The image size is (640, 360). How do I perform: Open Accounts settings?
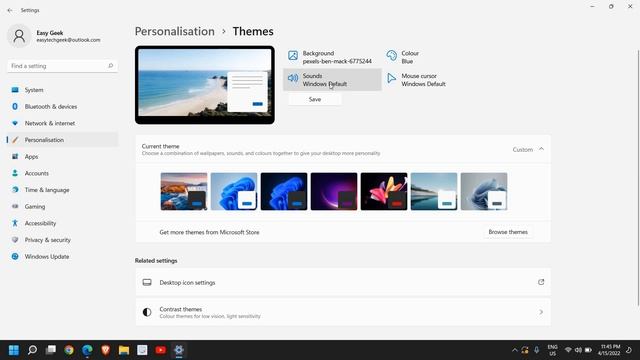[x=62, y=173]
